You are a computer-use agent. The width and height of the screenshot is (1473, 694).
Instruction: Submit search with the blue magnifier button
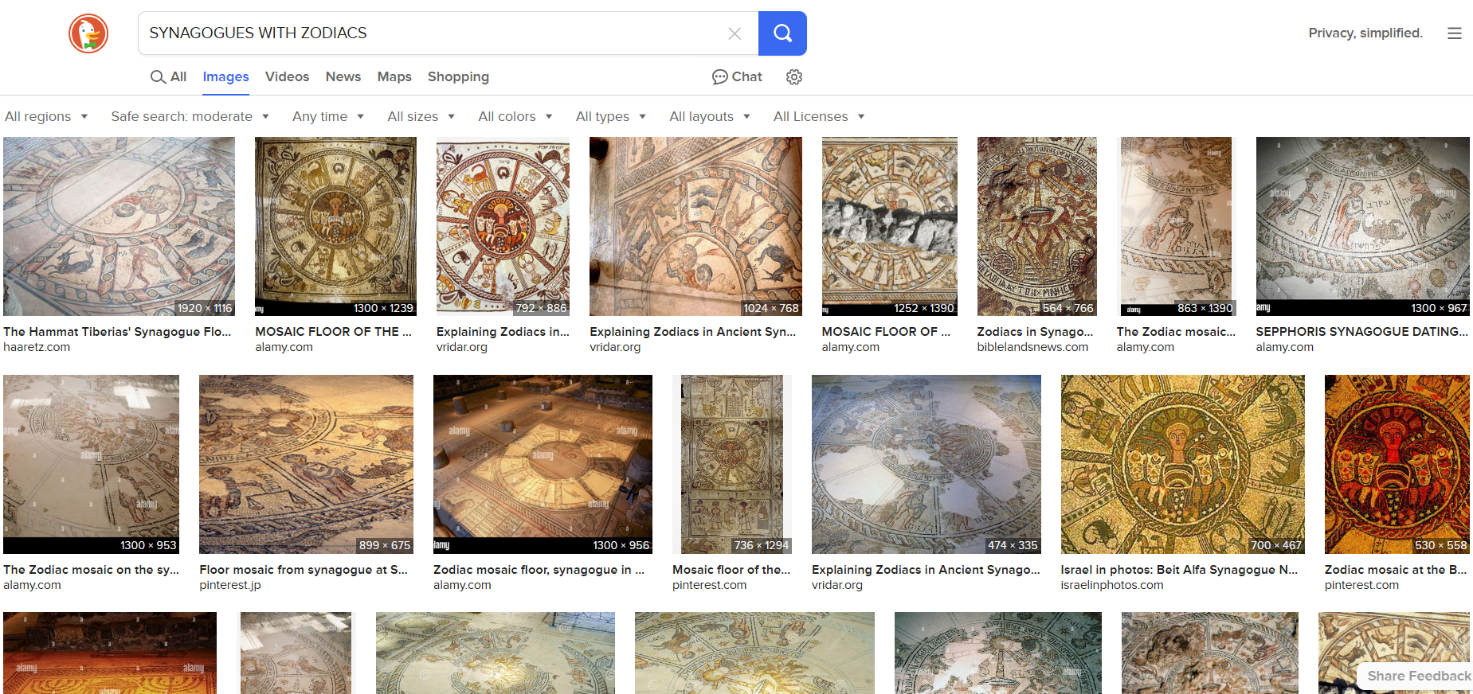[782, 34]
